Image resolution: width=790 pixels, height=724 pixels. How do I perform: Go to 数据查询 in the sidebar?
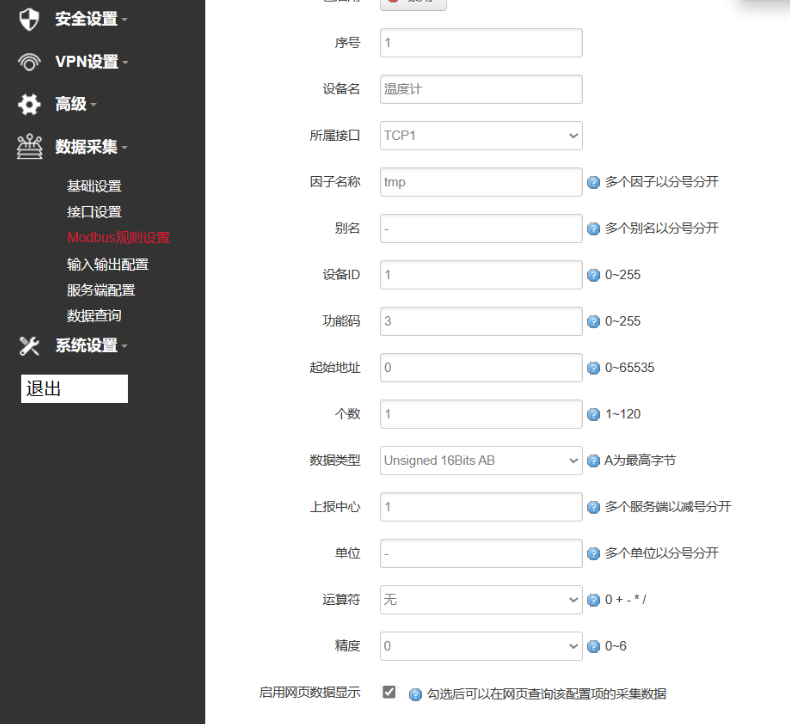94,316
